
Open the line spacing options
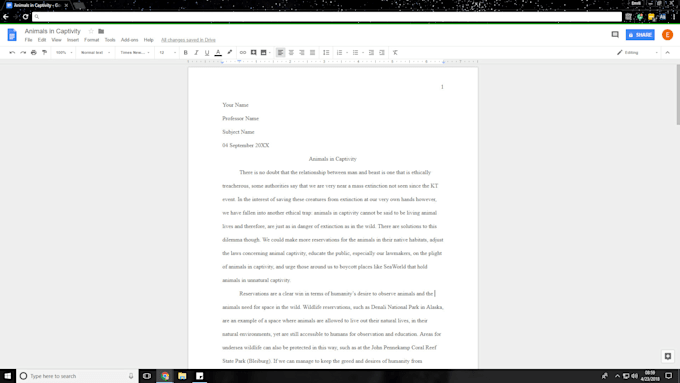pos(326,52)
